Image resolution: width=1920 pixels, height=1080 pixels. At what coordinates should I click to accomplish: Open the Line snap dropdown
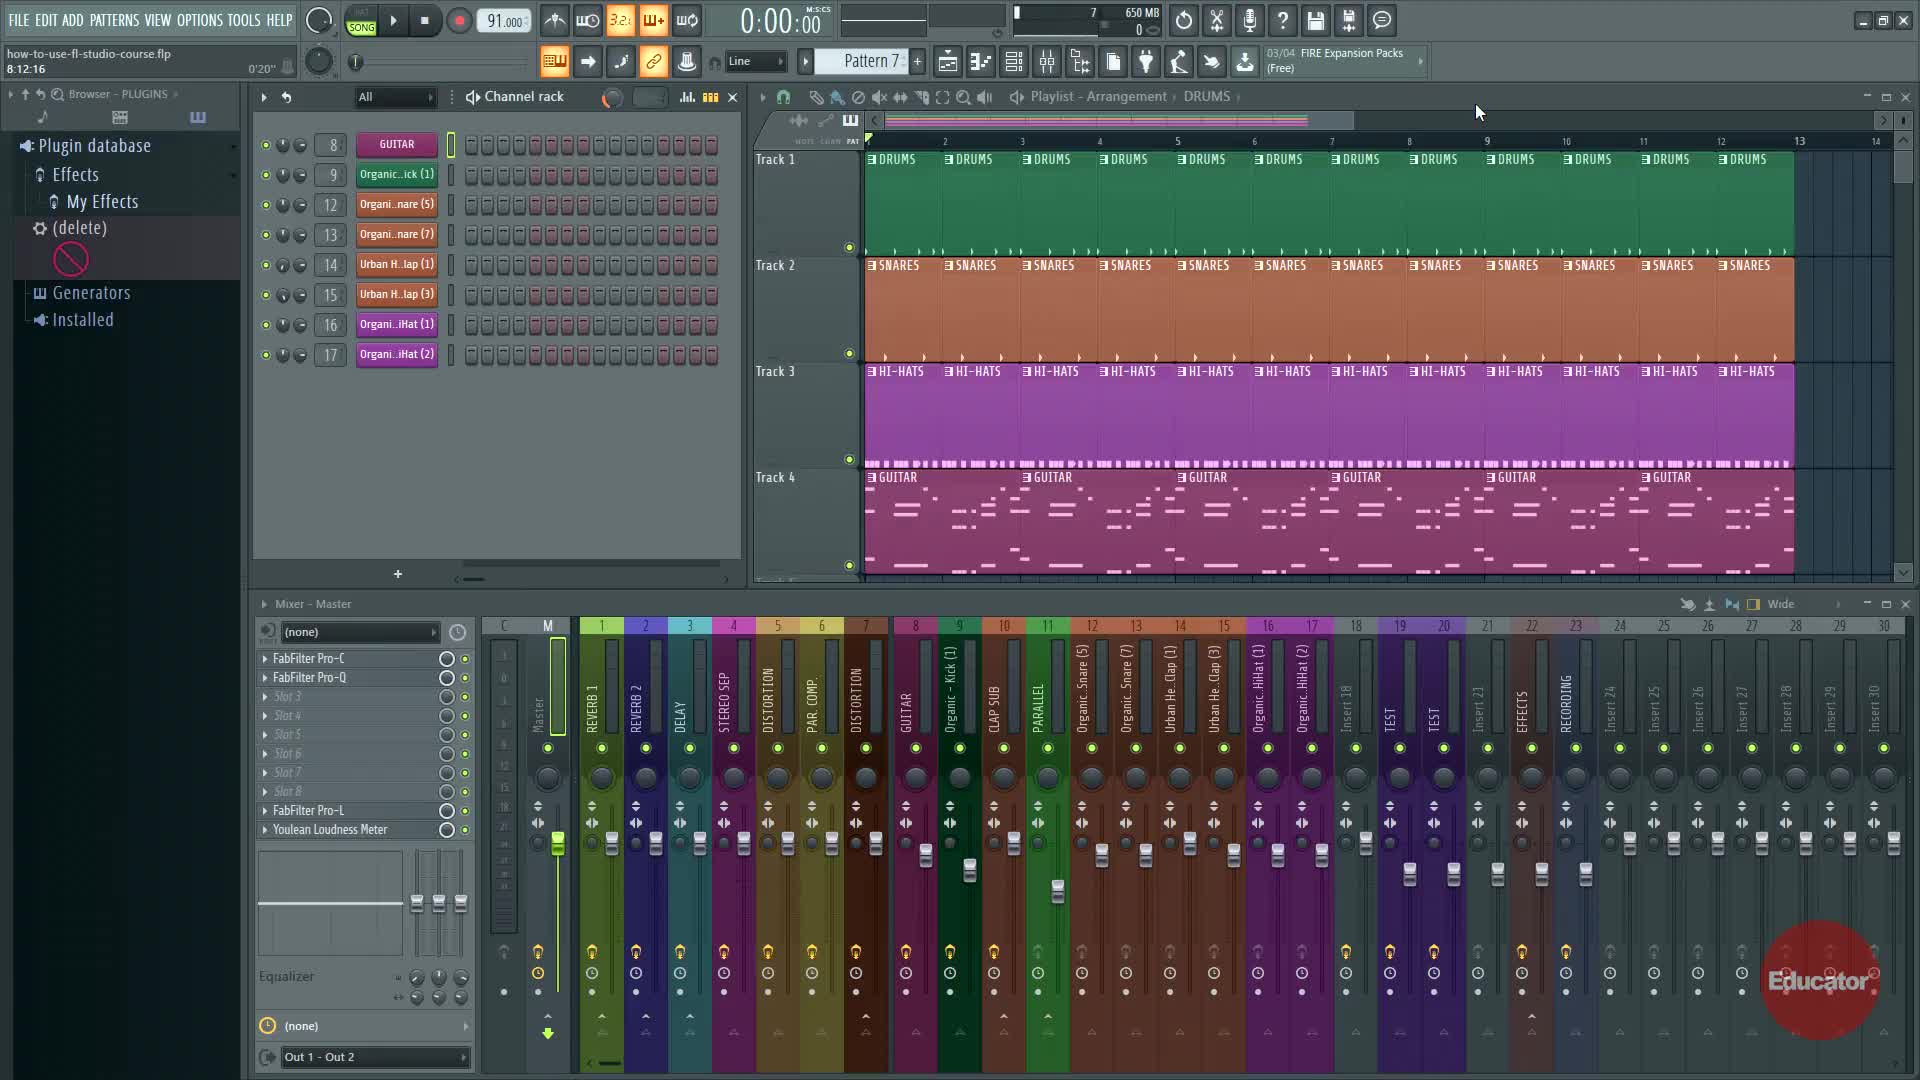tap(755, 62)
